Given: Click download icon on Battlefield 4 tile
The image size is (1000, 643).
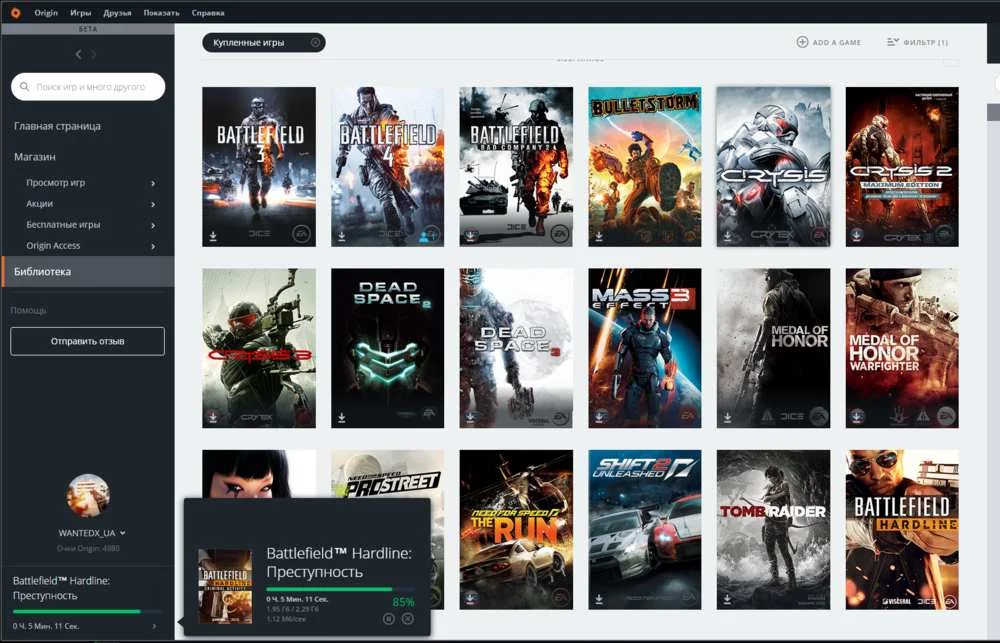Looking at the screenshot, I should [x=342, y=236].
